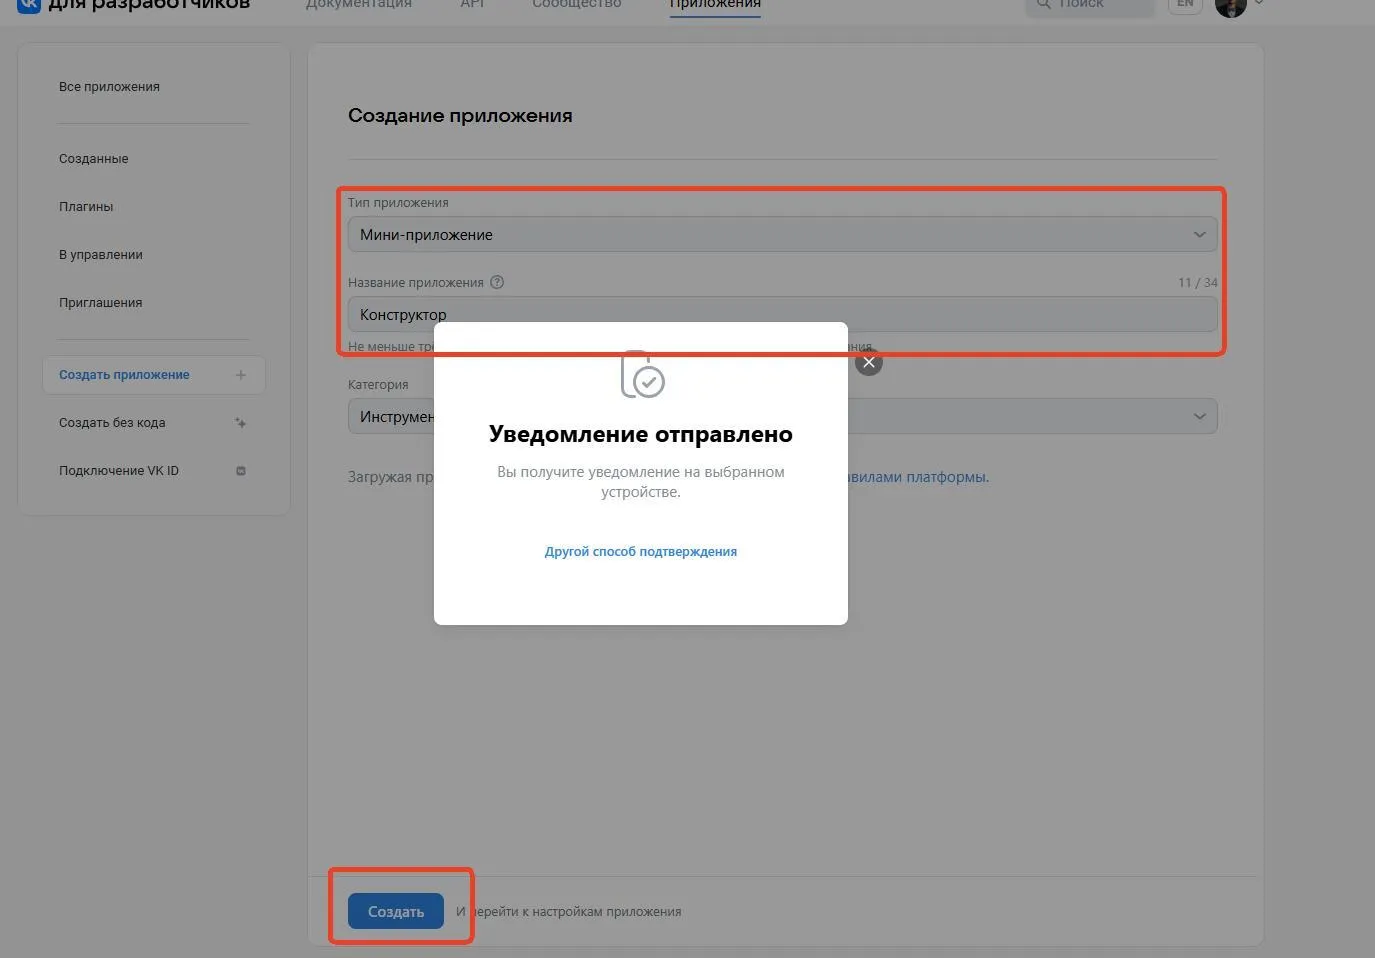Click the Создание приложения heading
The image size is (1375, 958).
(460, 116)
